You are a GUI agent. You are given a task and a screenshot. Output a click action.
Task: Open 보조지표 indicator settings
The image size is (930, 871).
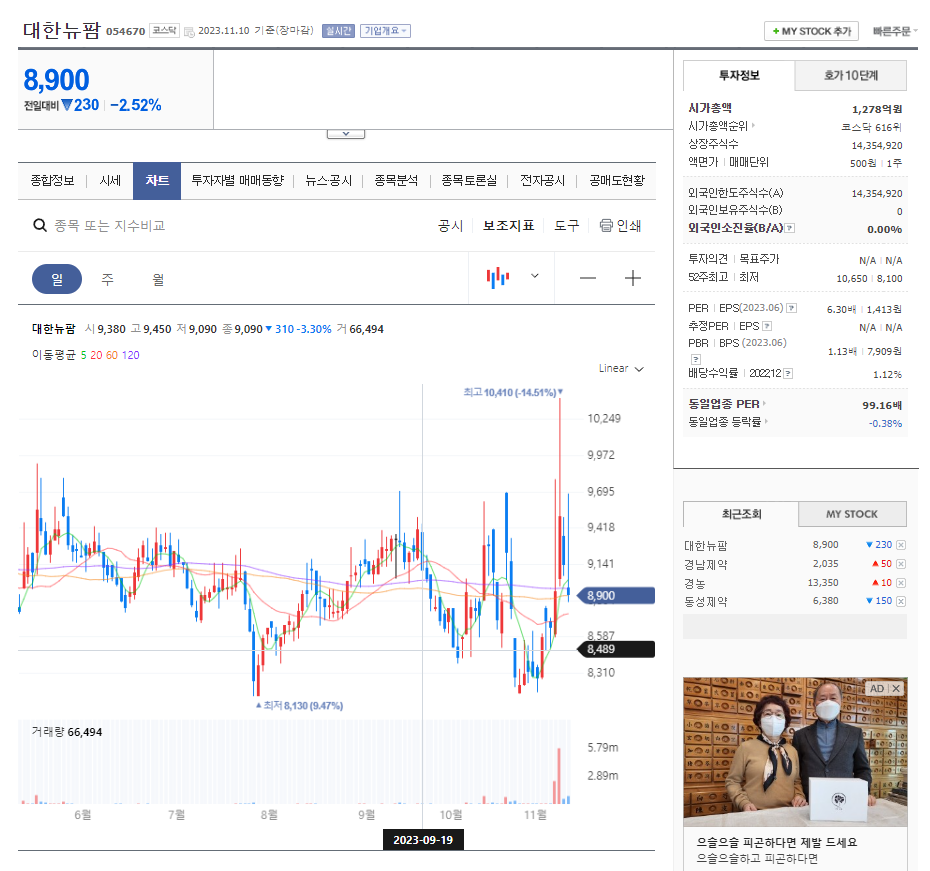(508, 225)
